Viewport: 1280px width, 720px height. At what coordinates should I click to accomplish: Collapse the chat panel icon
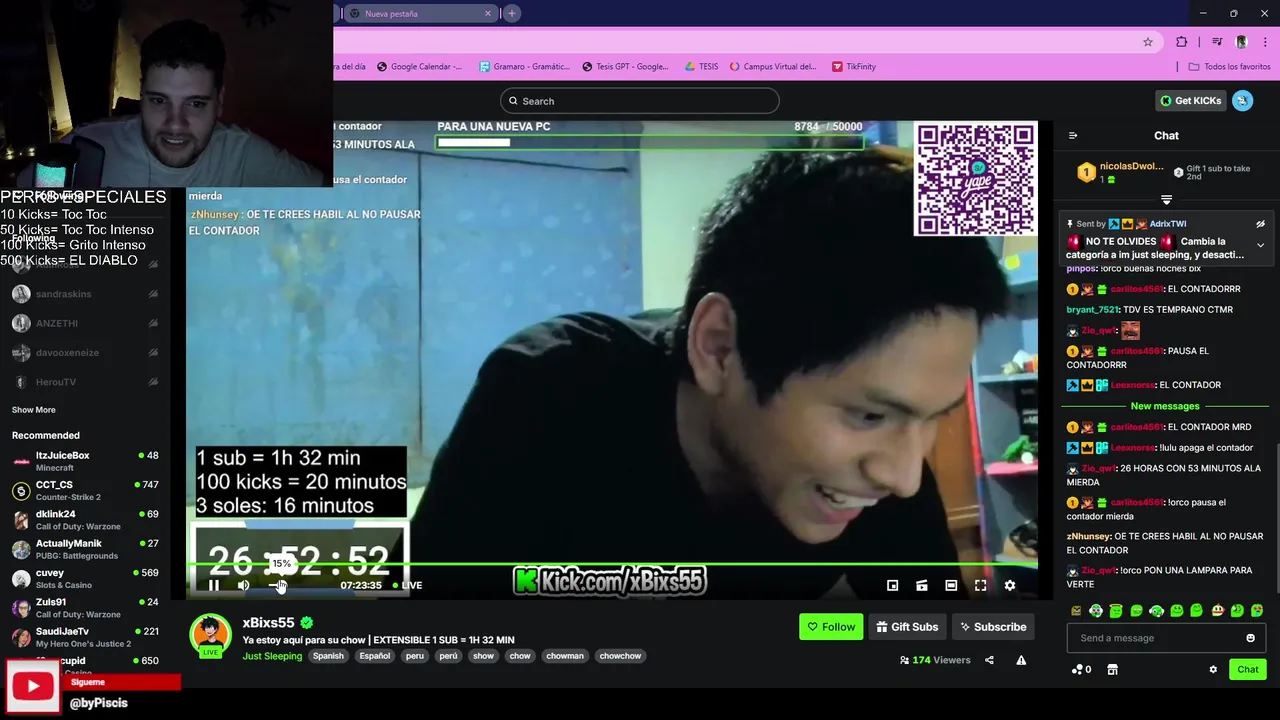[x=1073, y=135]
